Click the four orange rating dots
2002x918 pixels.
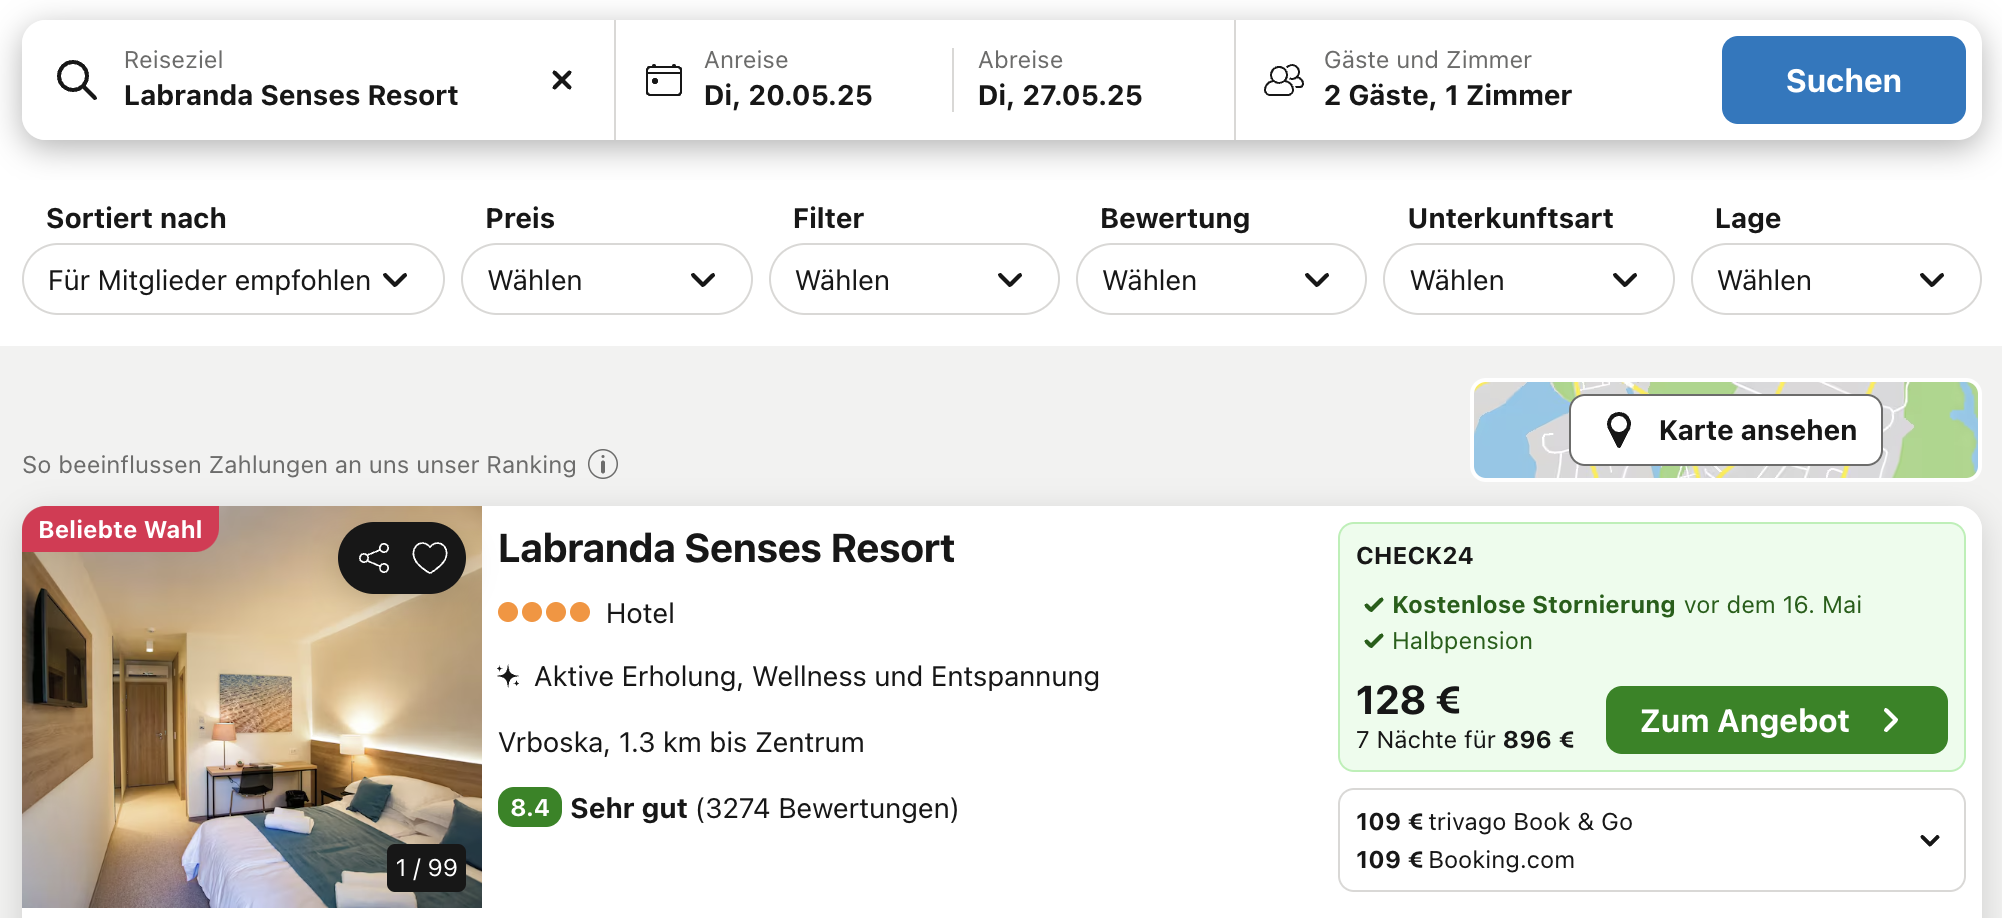(x=544, y=612)
